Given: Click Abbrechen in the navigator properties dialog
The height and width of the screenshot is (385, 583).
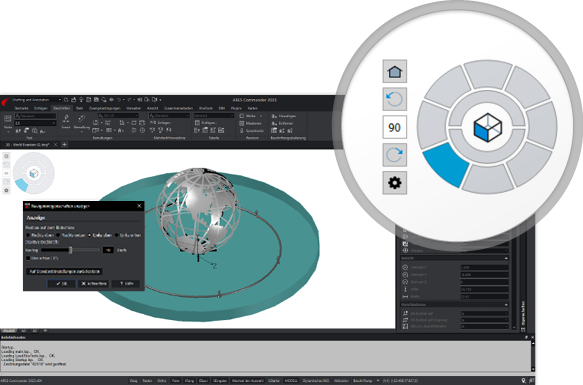Looking at the screenshot, I should [x=94, y=283].
